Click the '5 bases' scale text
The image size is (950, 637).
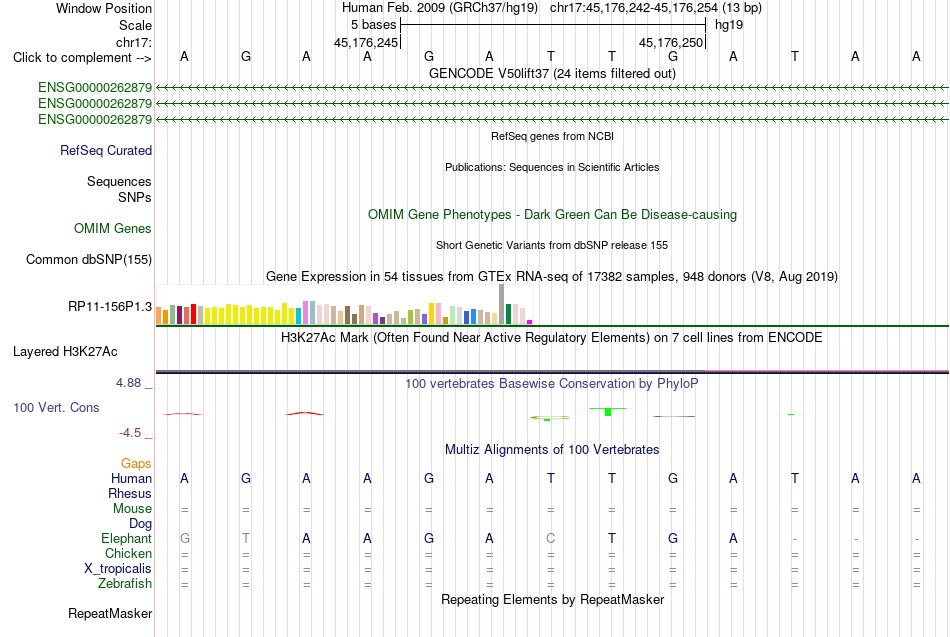coord(373,25)
